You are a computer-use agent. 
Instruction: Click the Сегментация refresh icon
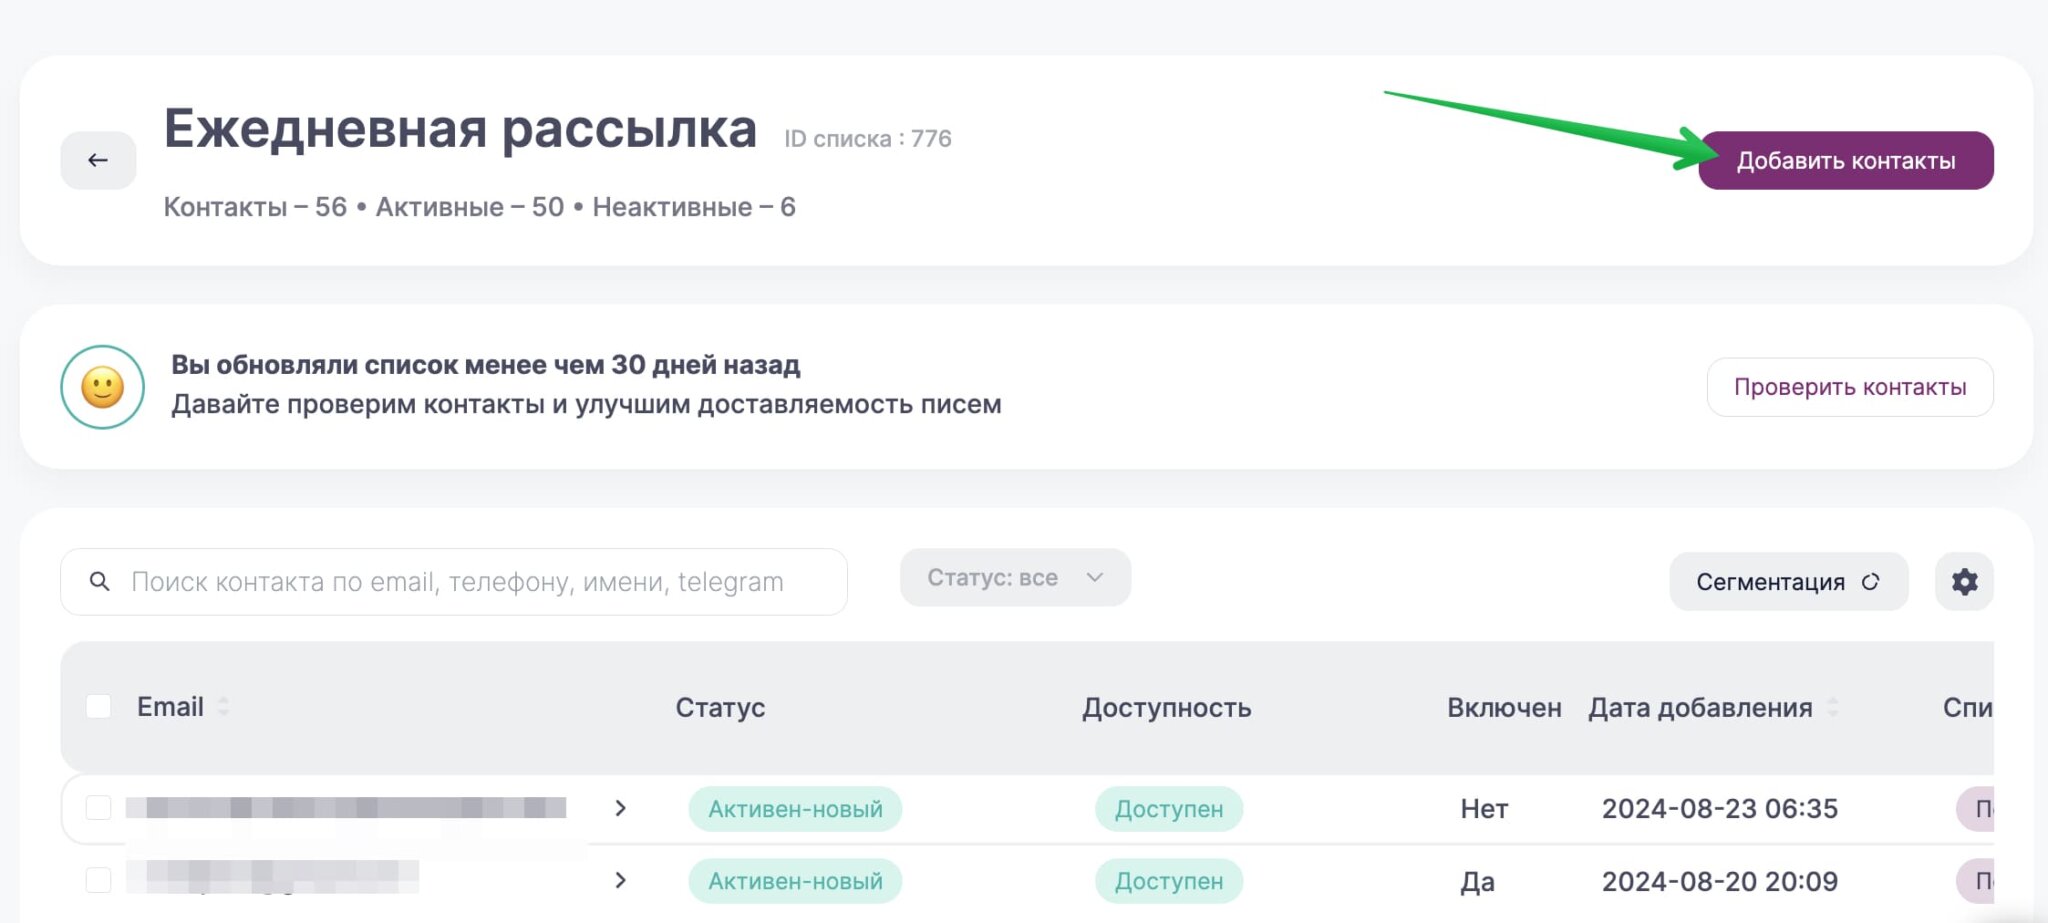pyautogui.click(x=1870, y=582)
